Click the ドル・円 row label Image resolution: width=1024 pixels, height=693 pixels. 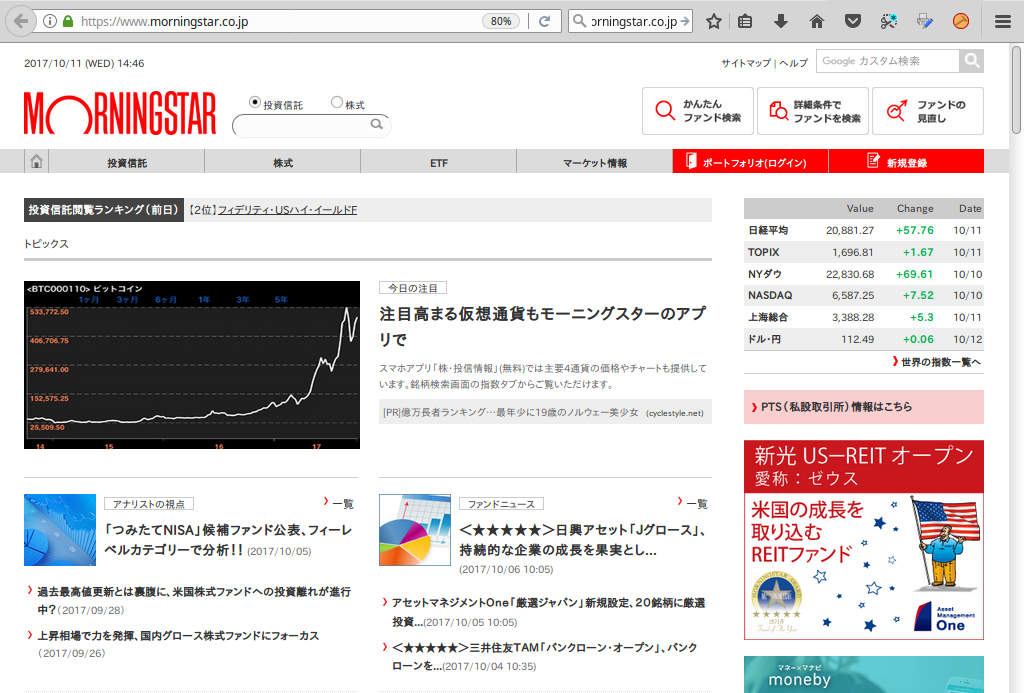764,340
